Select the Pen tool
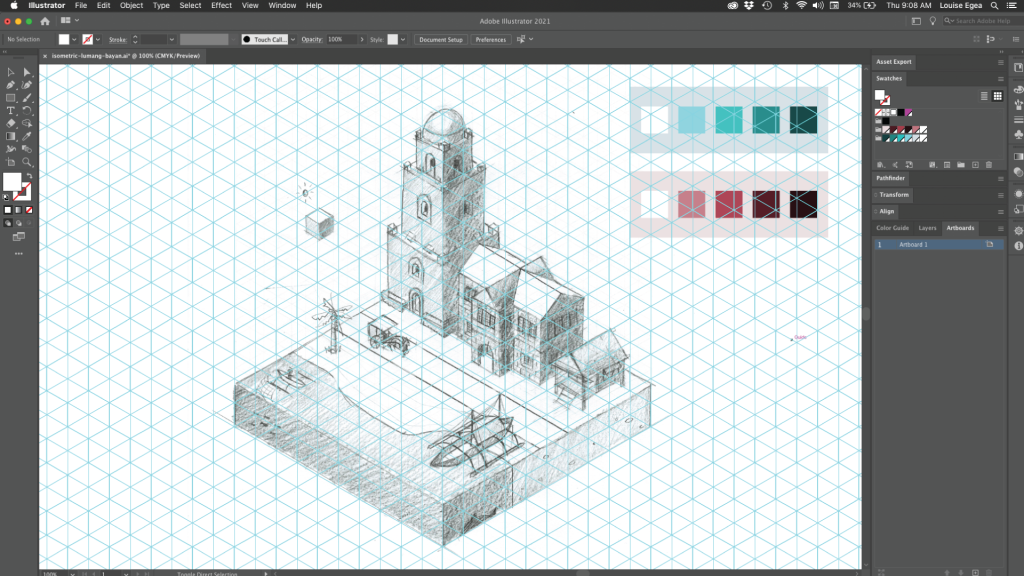Viewport: 1024px width, 576px height. (11, 85)
